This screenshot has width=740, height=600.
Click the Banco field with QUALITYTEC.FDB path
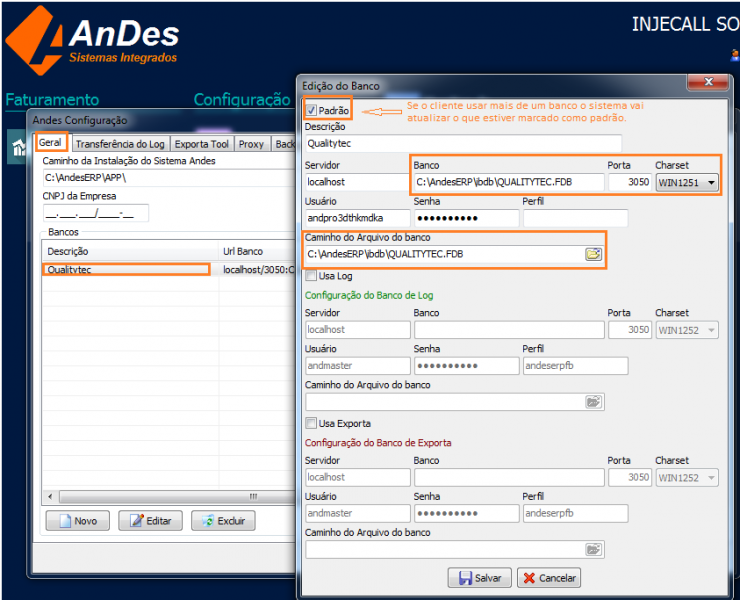pyautogui.click(x=509, y=182)
